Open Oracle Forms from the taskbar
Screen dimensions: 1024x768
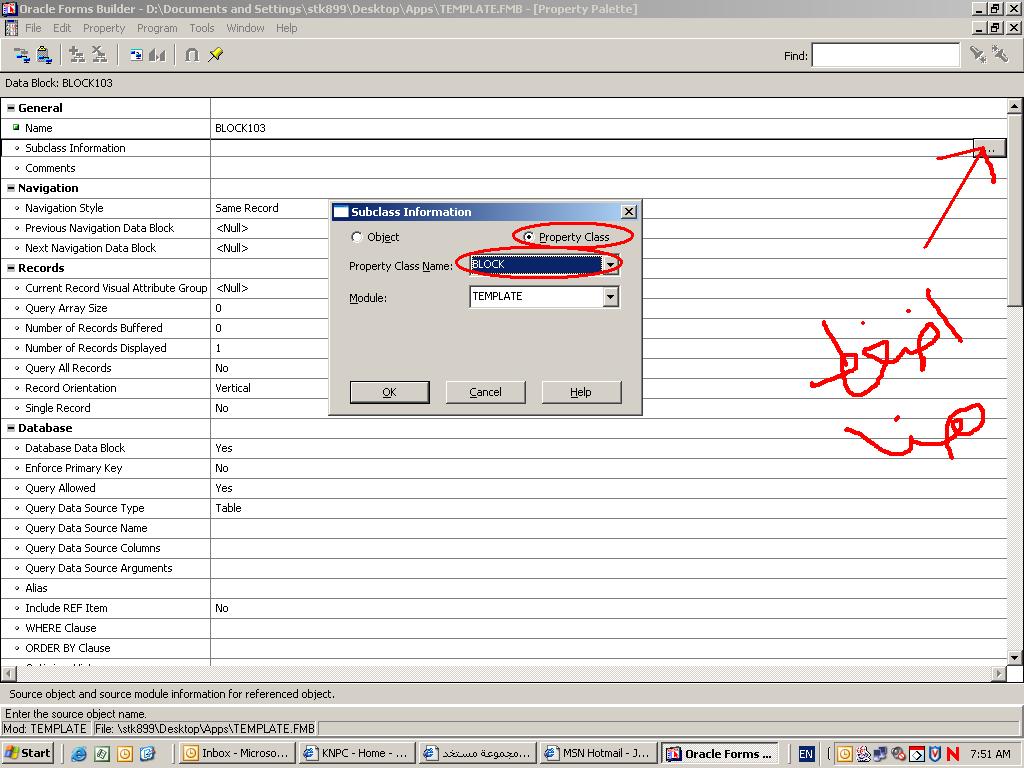[720, 753]
